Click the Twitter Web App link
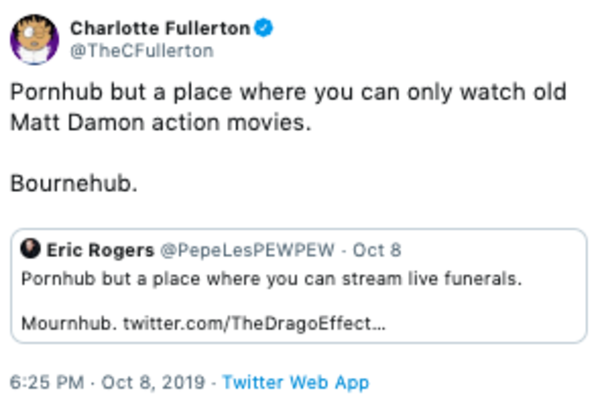The width and height of the screenshot is (600, 403). (295, 382)
